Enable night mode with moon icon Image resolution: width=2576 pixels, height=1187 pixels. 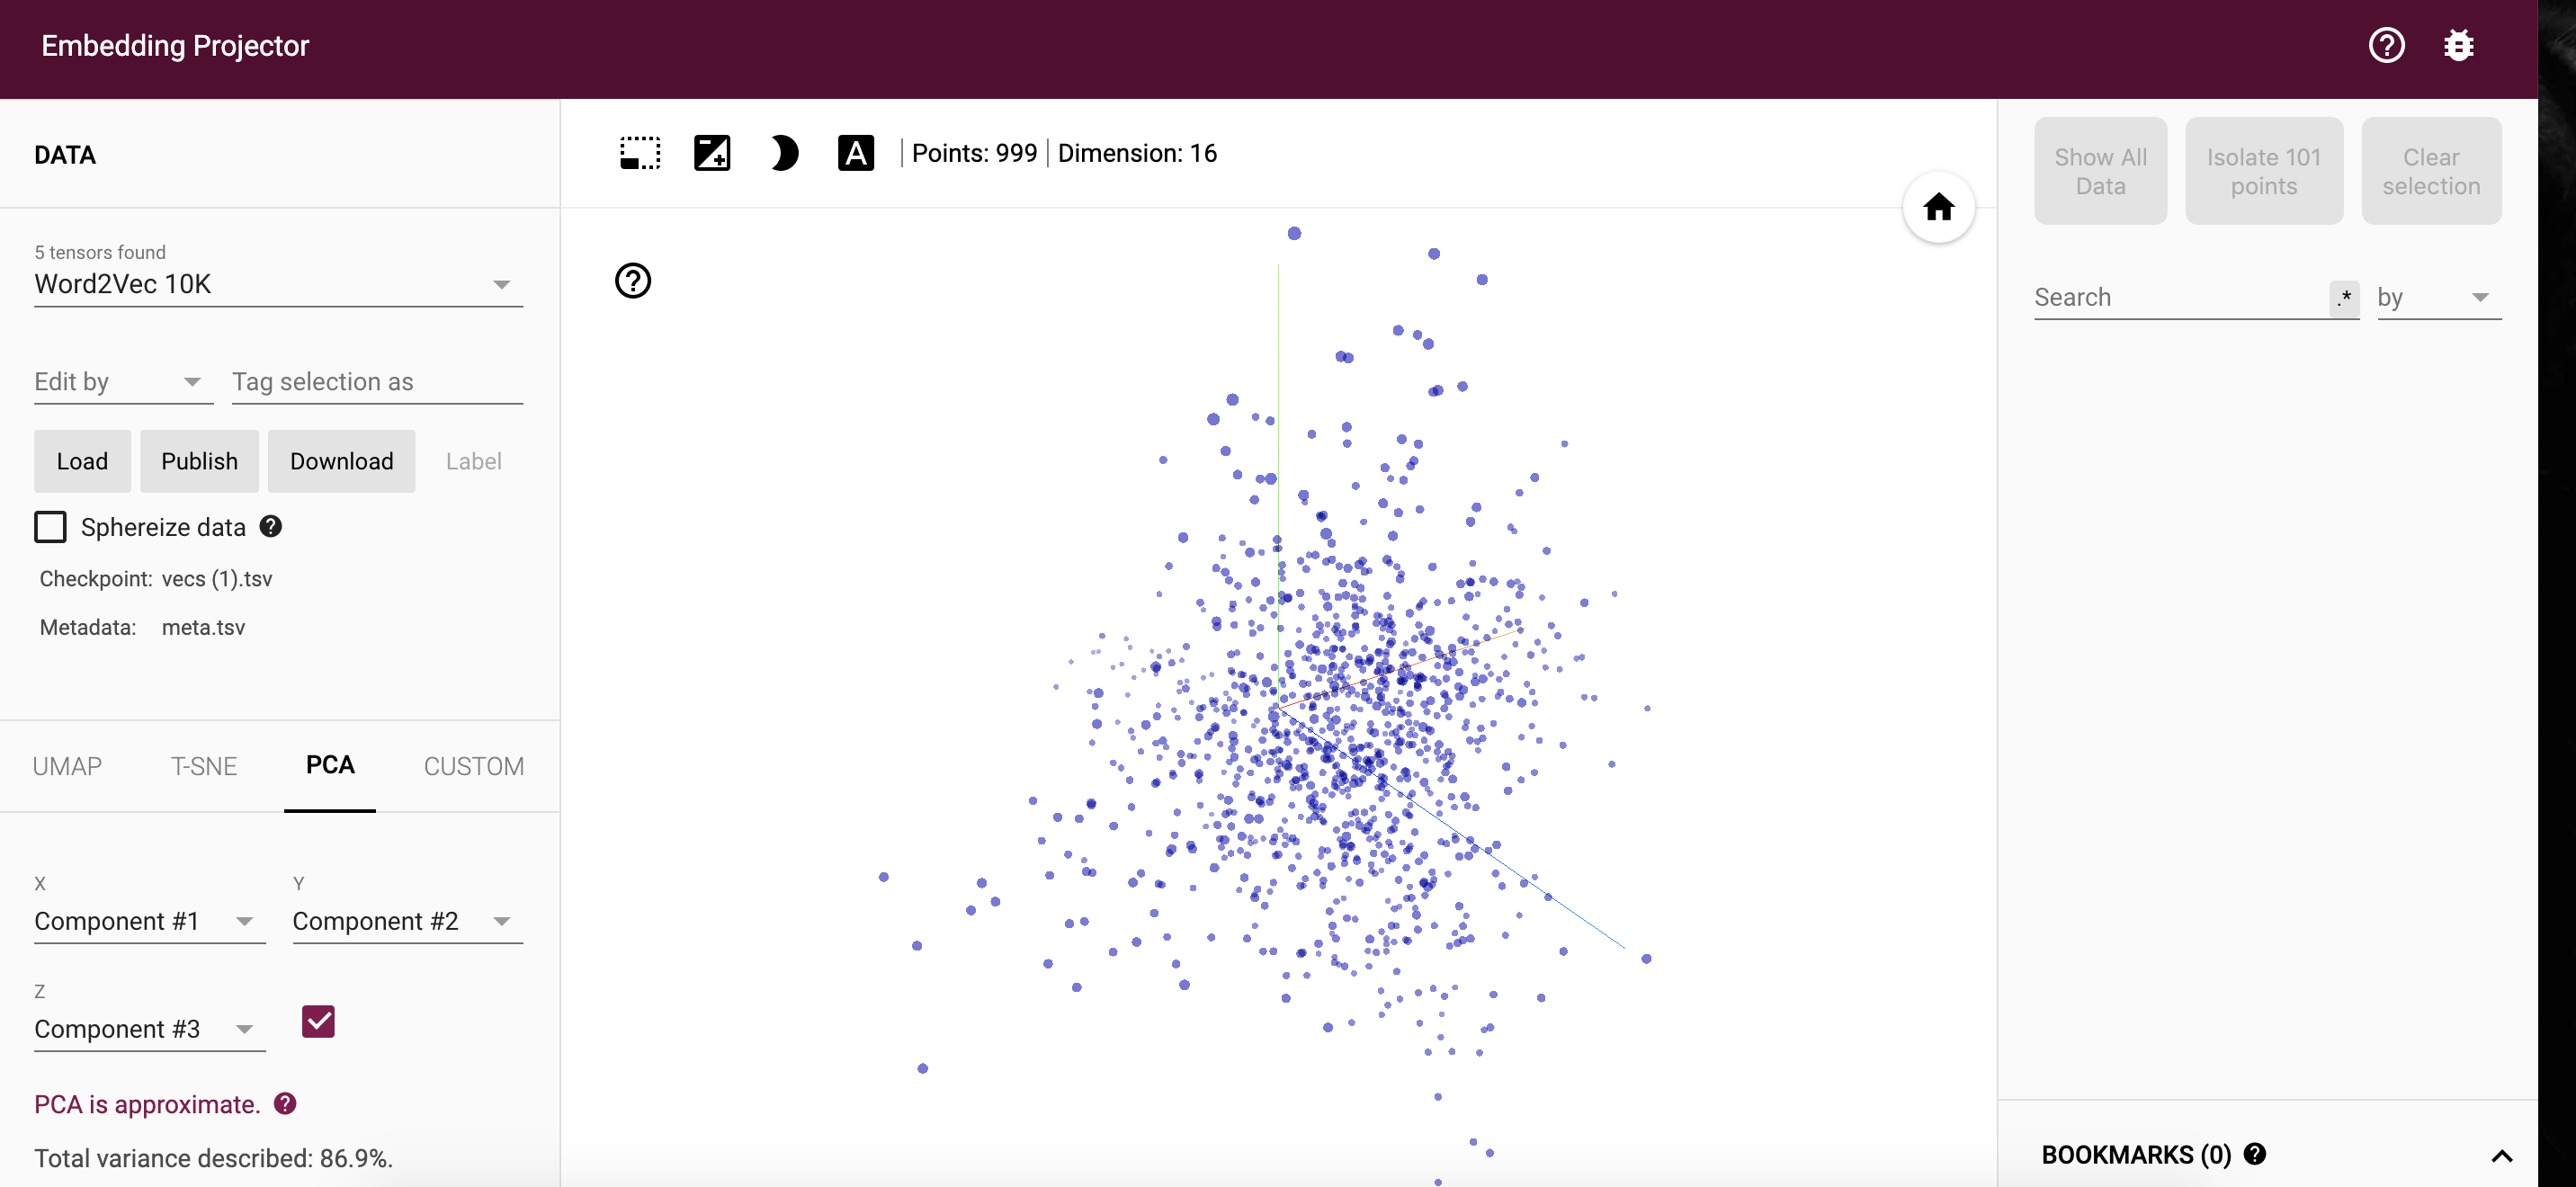click(x=784, y=153)
